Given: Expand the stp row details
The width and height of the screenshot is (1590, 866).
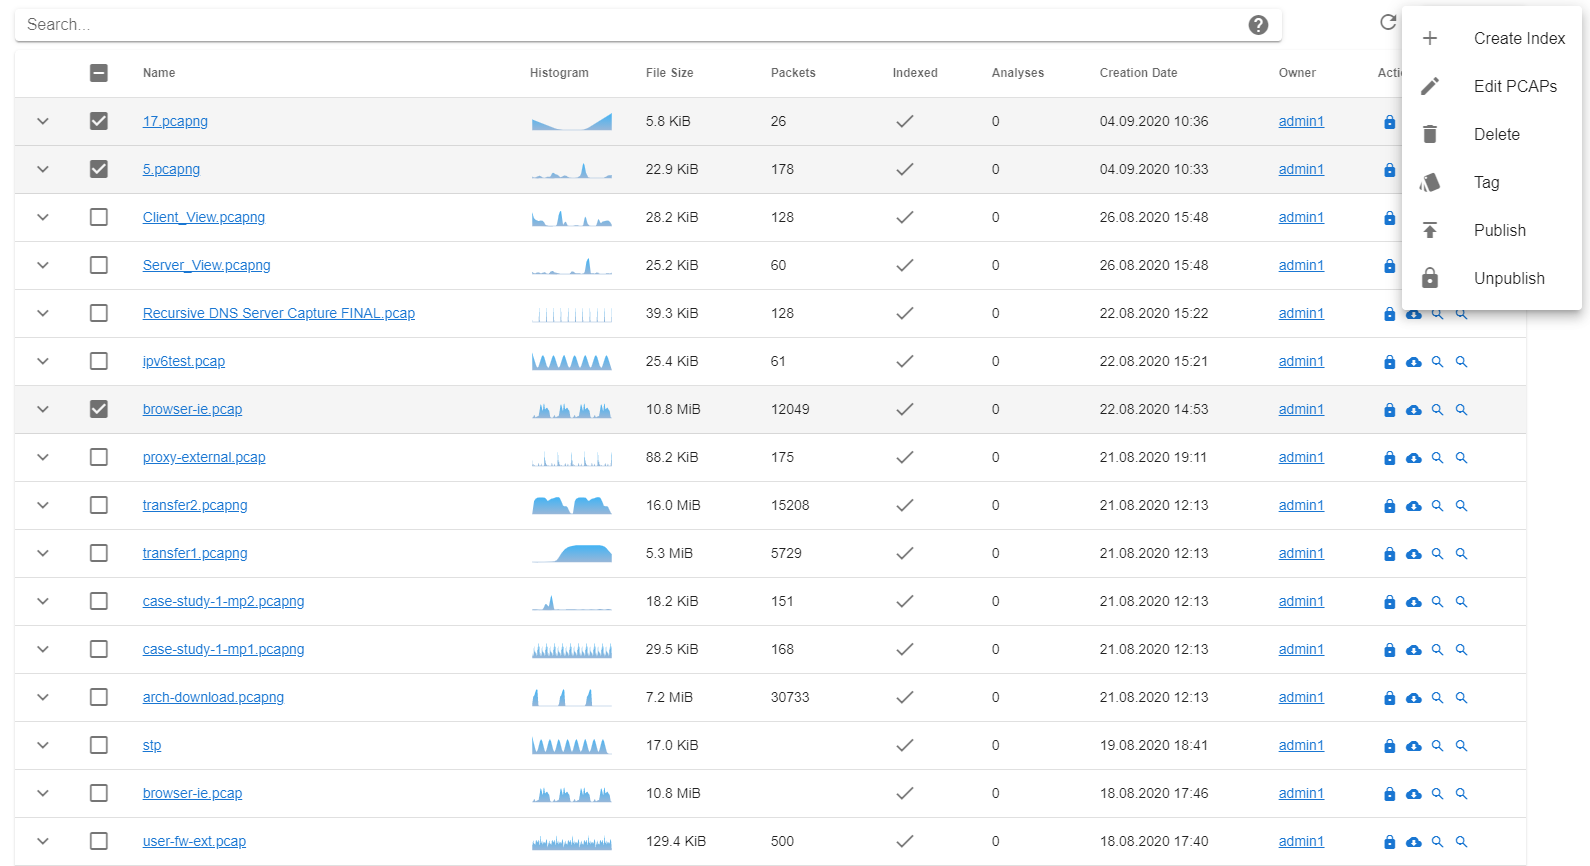Looking at the screenshot, I should 43,745.
